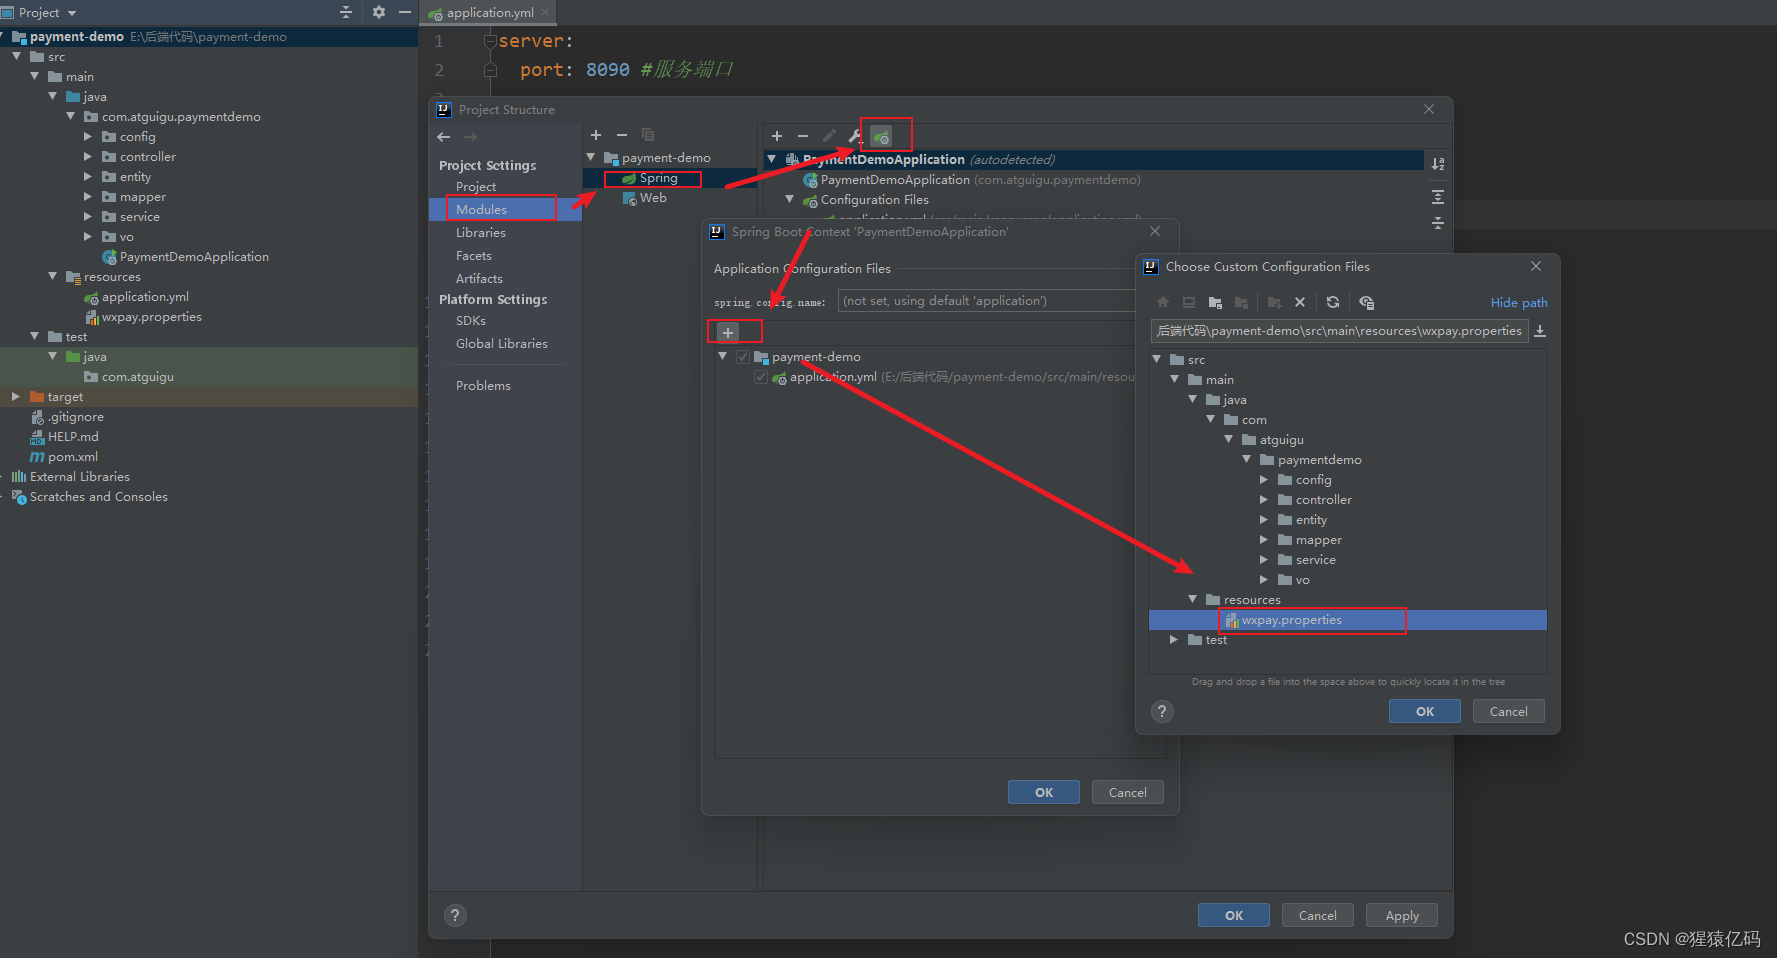
Task: Click the Collapse All icon at right edge
Action: pyautogui.click(x=1438, y=223)
